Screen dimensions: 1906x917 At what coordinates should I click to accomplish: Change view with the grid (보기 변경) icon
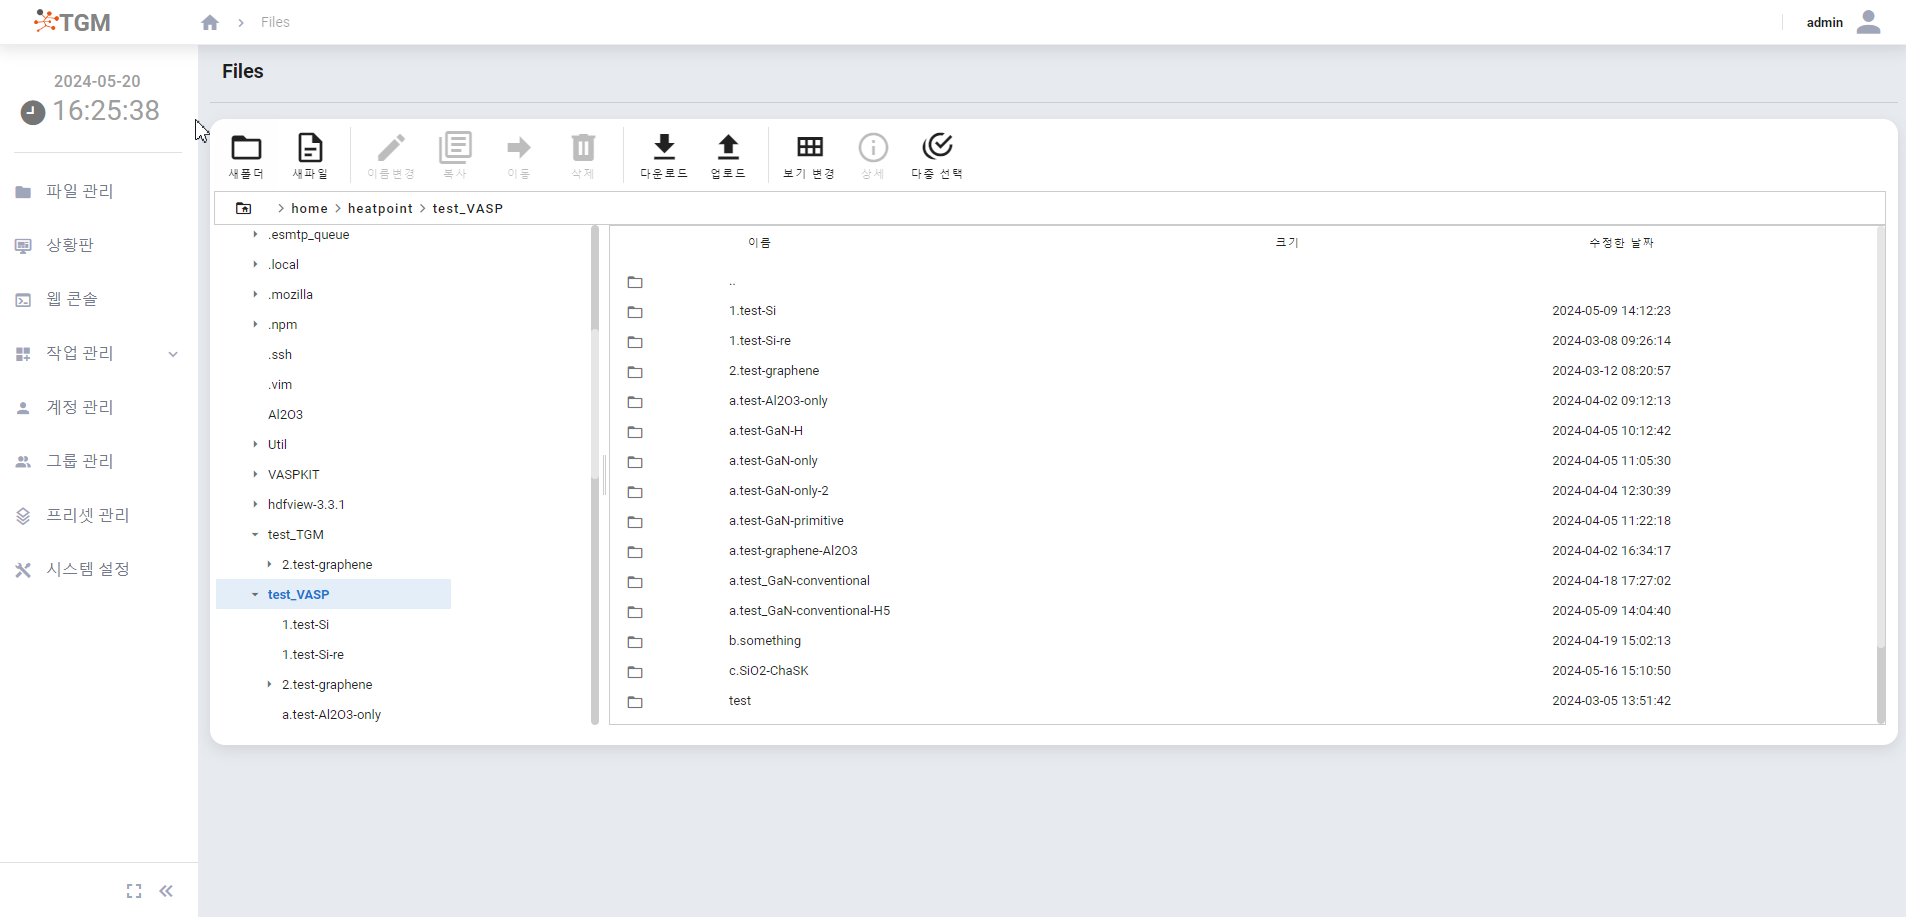click(x=809, y=149)
